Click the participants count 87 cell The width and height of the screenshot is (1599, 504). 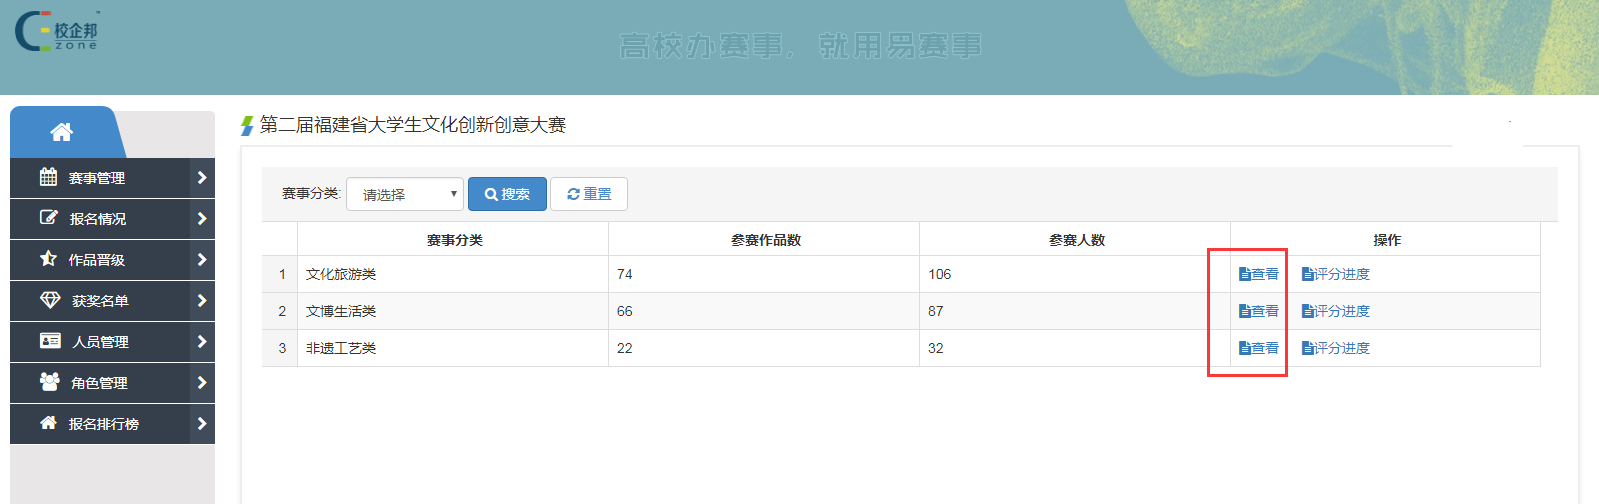tap(1075, 311)
